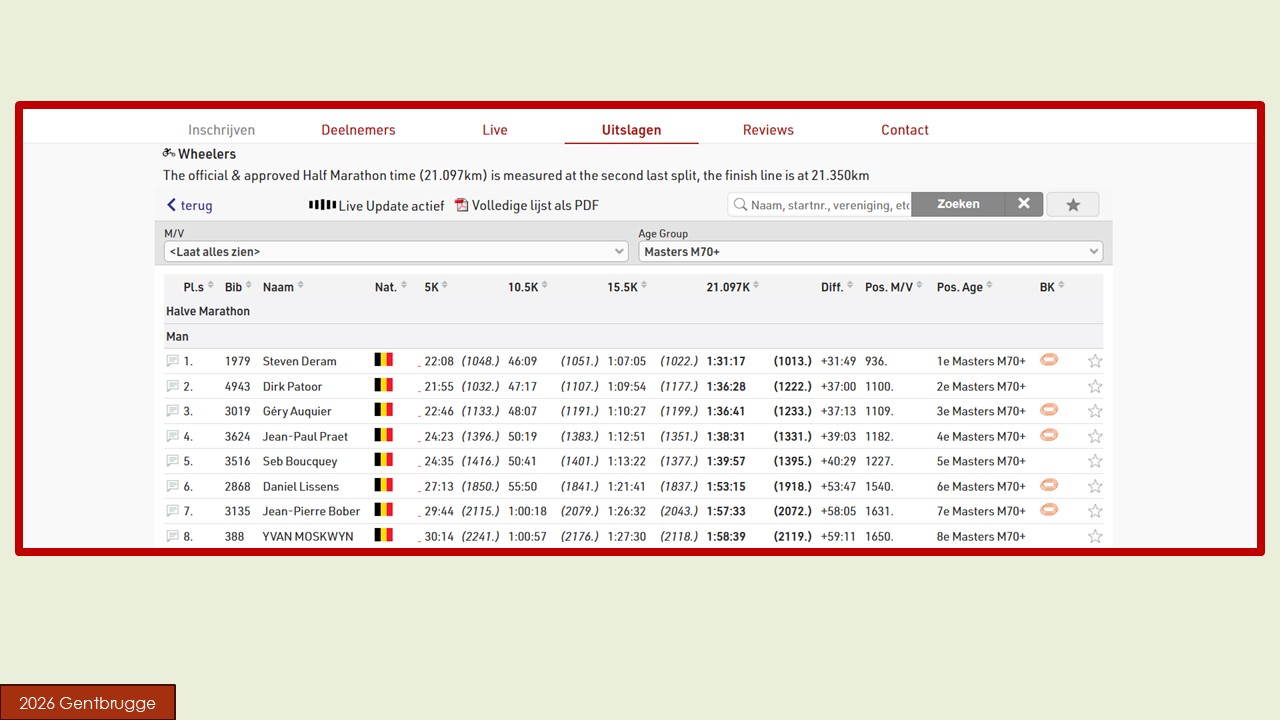Screen dimensions: 1280x720
Task: Download Volledige lijst als PDF
Action: click(x=527, y=205)
